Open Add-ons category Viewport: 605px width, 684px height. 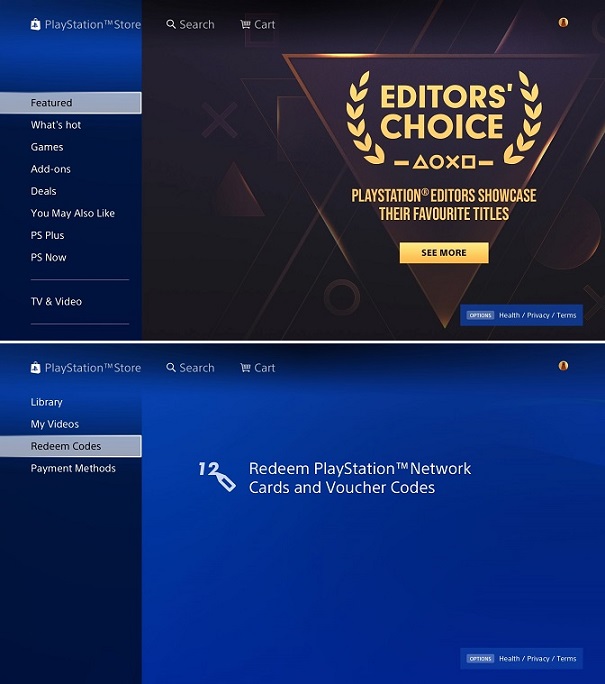(51, 169)
